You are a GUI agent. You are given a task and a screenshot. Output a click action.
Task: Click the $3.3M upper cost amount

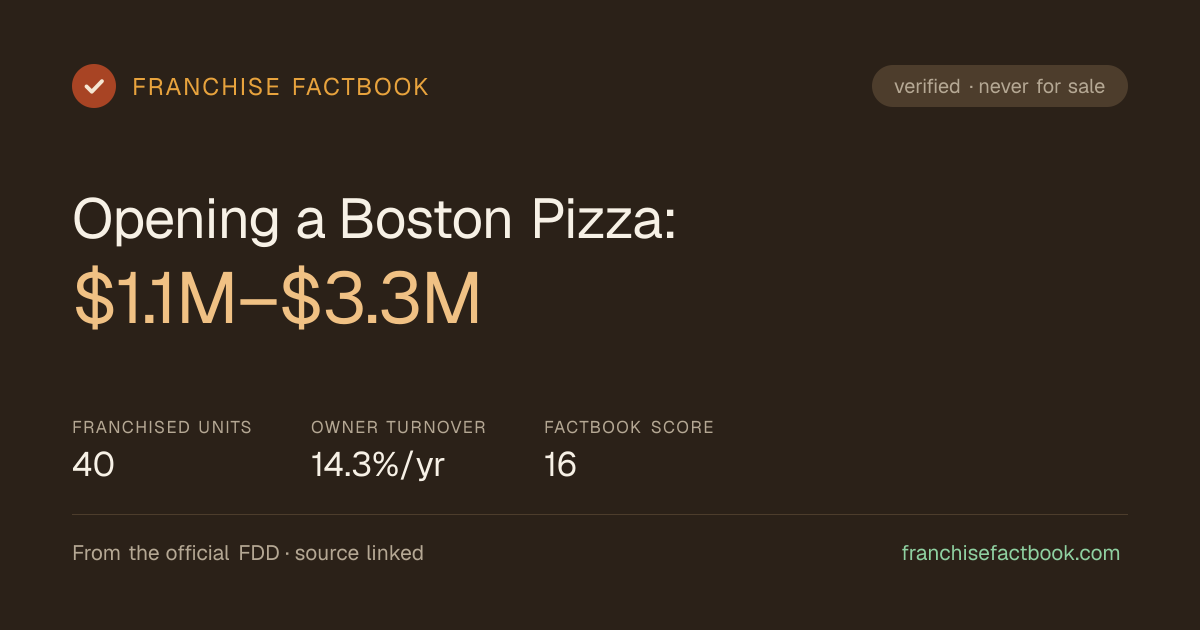point(381,300)
